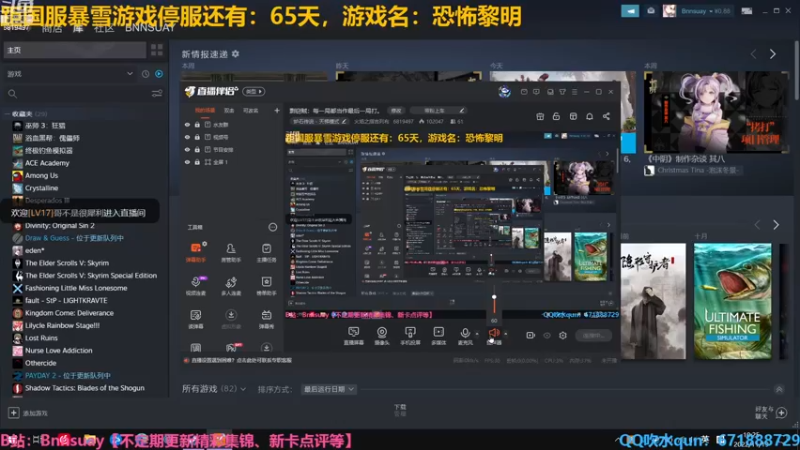Collapse the 工具箱 toolbox panel
The height and width of the screenshot is (450, 800).
(x=273, y=227)
